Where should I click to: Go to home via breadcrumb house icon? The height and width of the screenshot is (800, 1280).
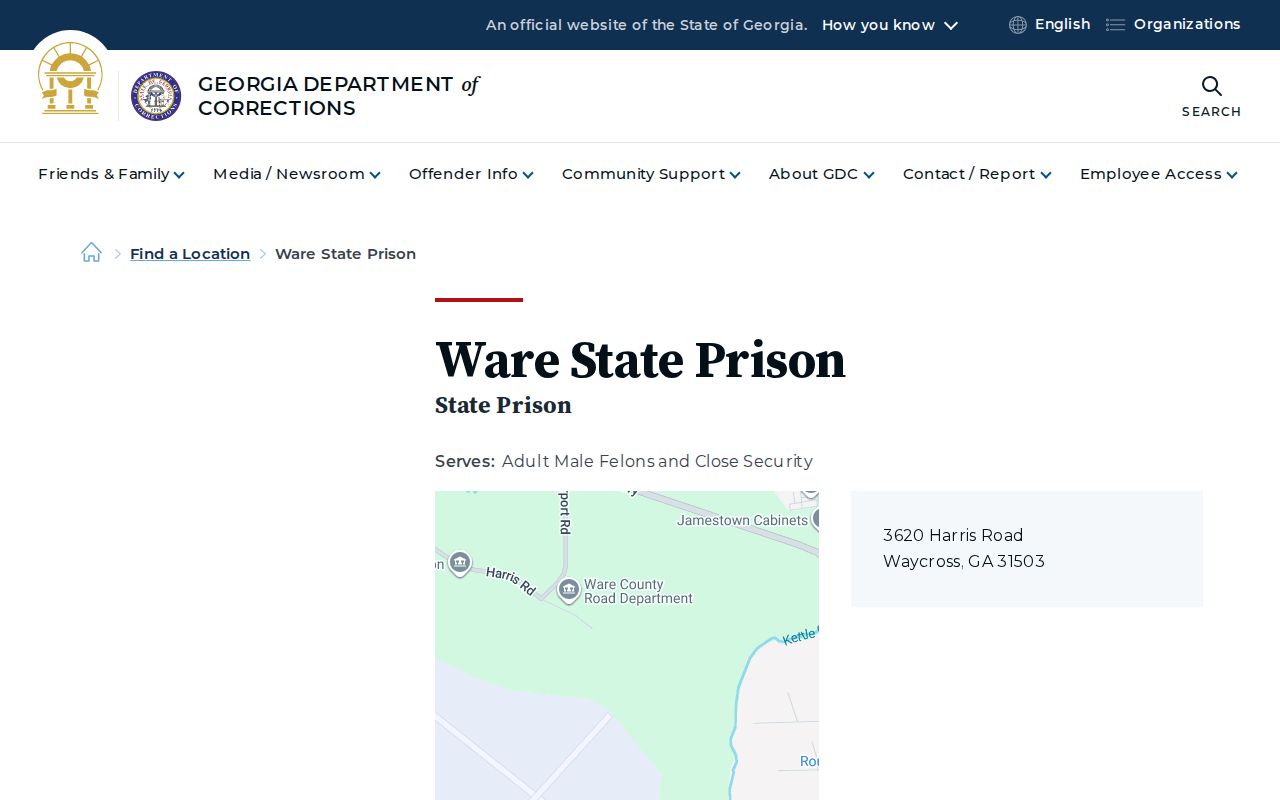[91, 253]
